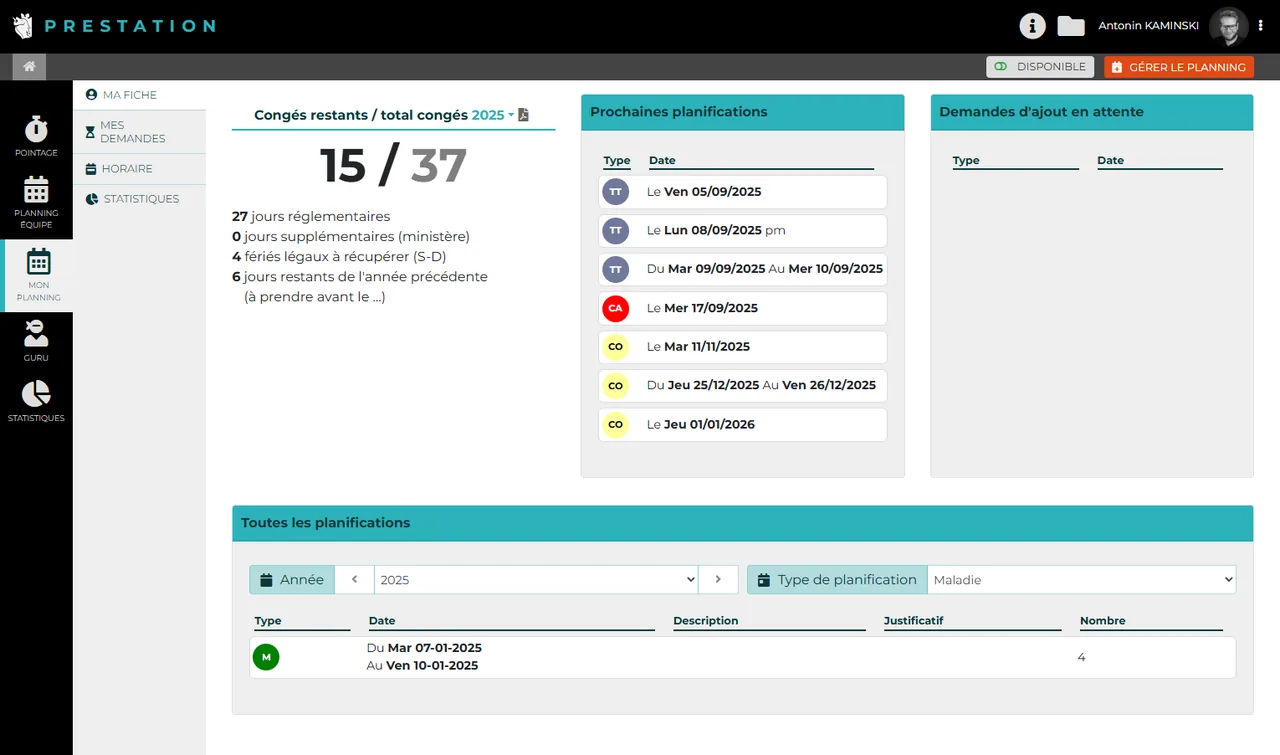Open STATISTIQUES submenu item

pyautogui.click(x=139, y=199)
